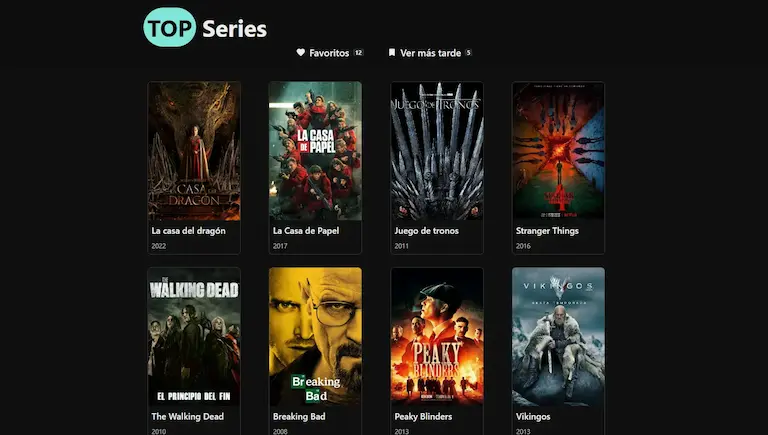Open La Casa de Papel poster
The image size is (768, 435).
pos(315,151)
